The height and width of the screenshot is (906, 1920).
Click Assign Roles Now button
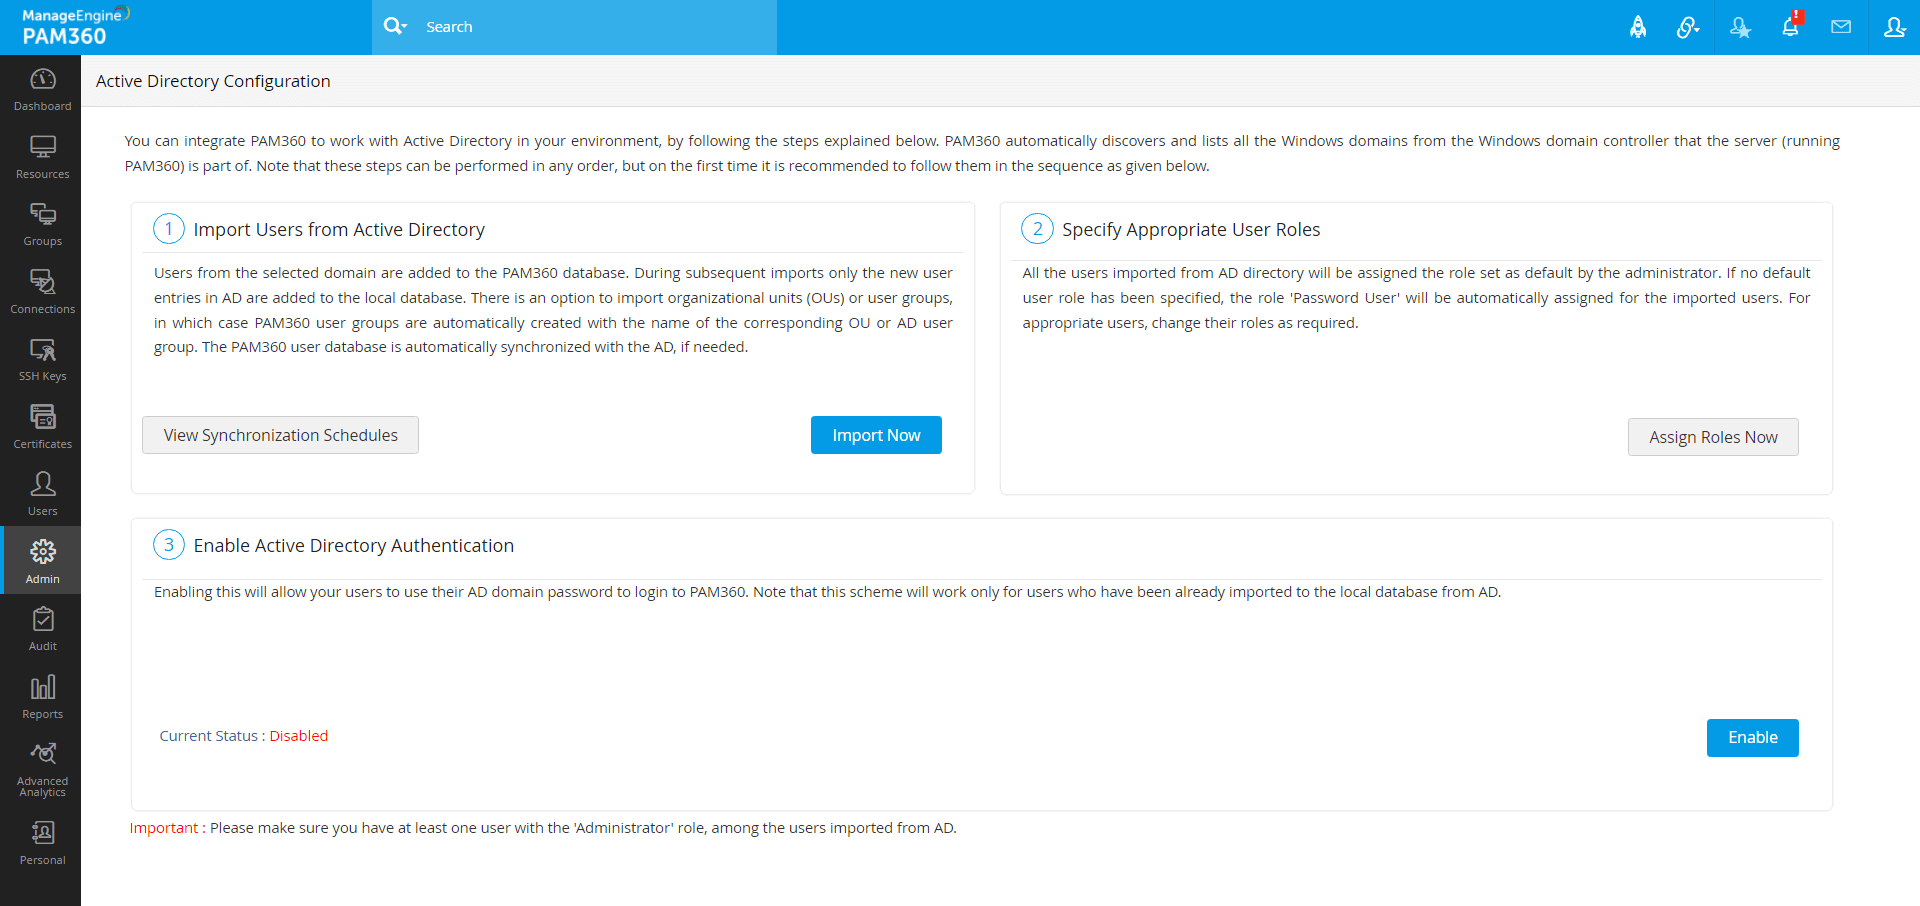tap(1713, 437)
